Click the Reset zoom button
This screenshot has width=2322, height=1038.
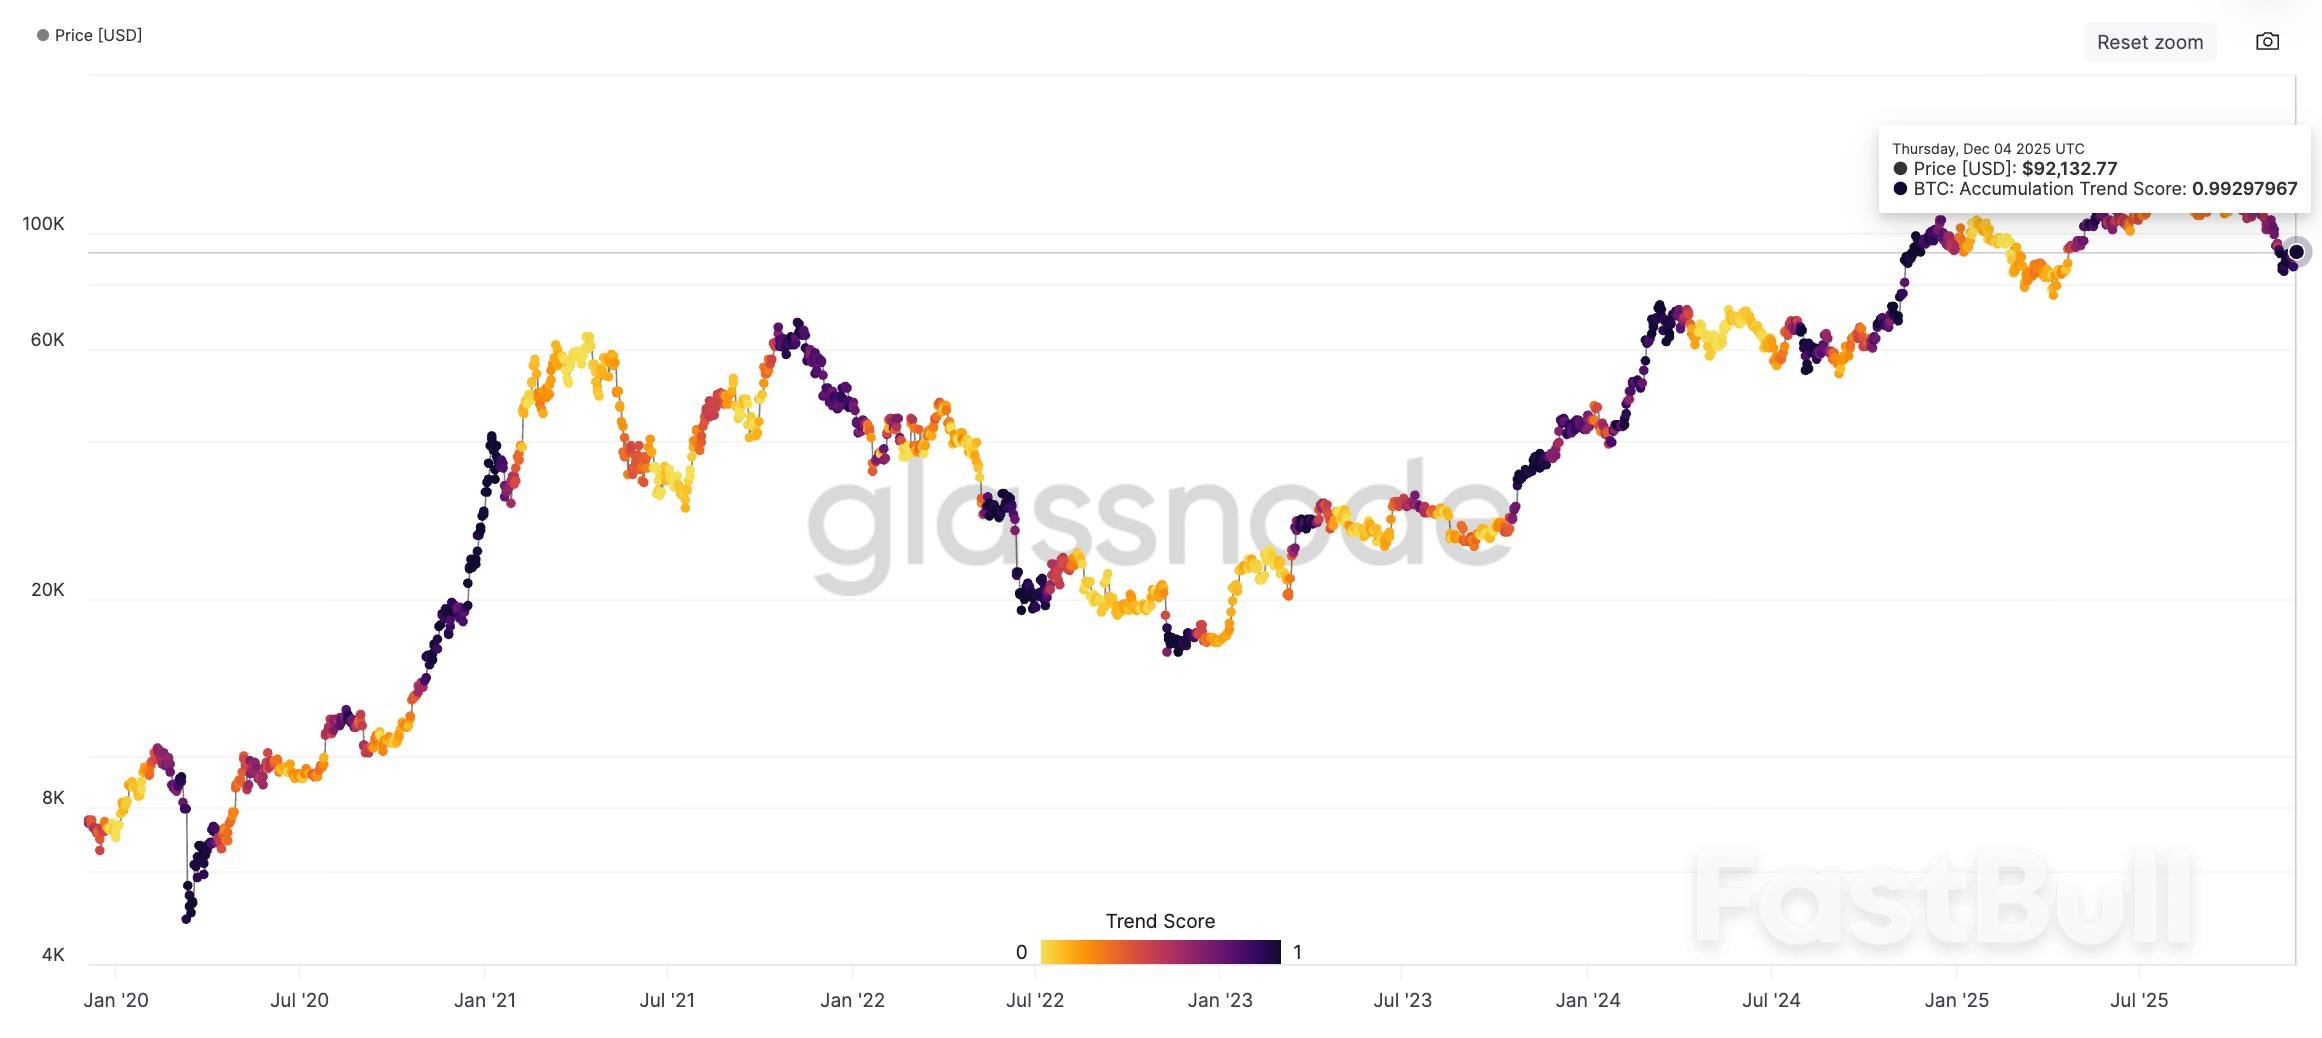pyautogui.click(x=2149, y=41)
